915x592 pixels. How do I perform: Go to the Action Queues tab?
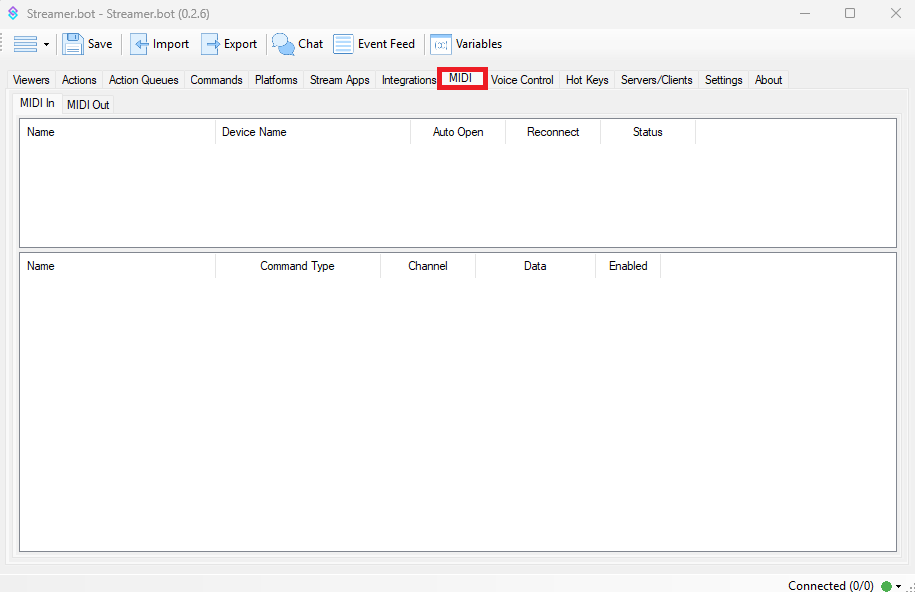(x=143, y=80)
